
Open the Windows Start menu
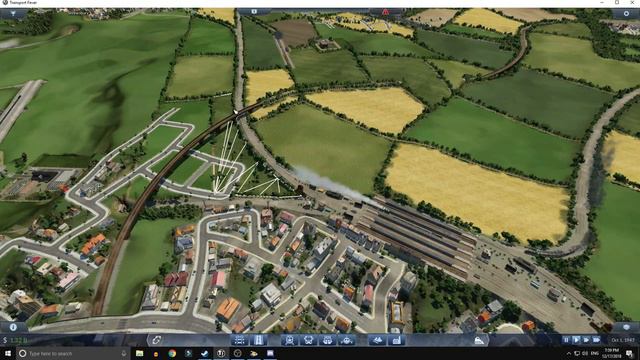click(x=8, y=353)
